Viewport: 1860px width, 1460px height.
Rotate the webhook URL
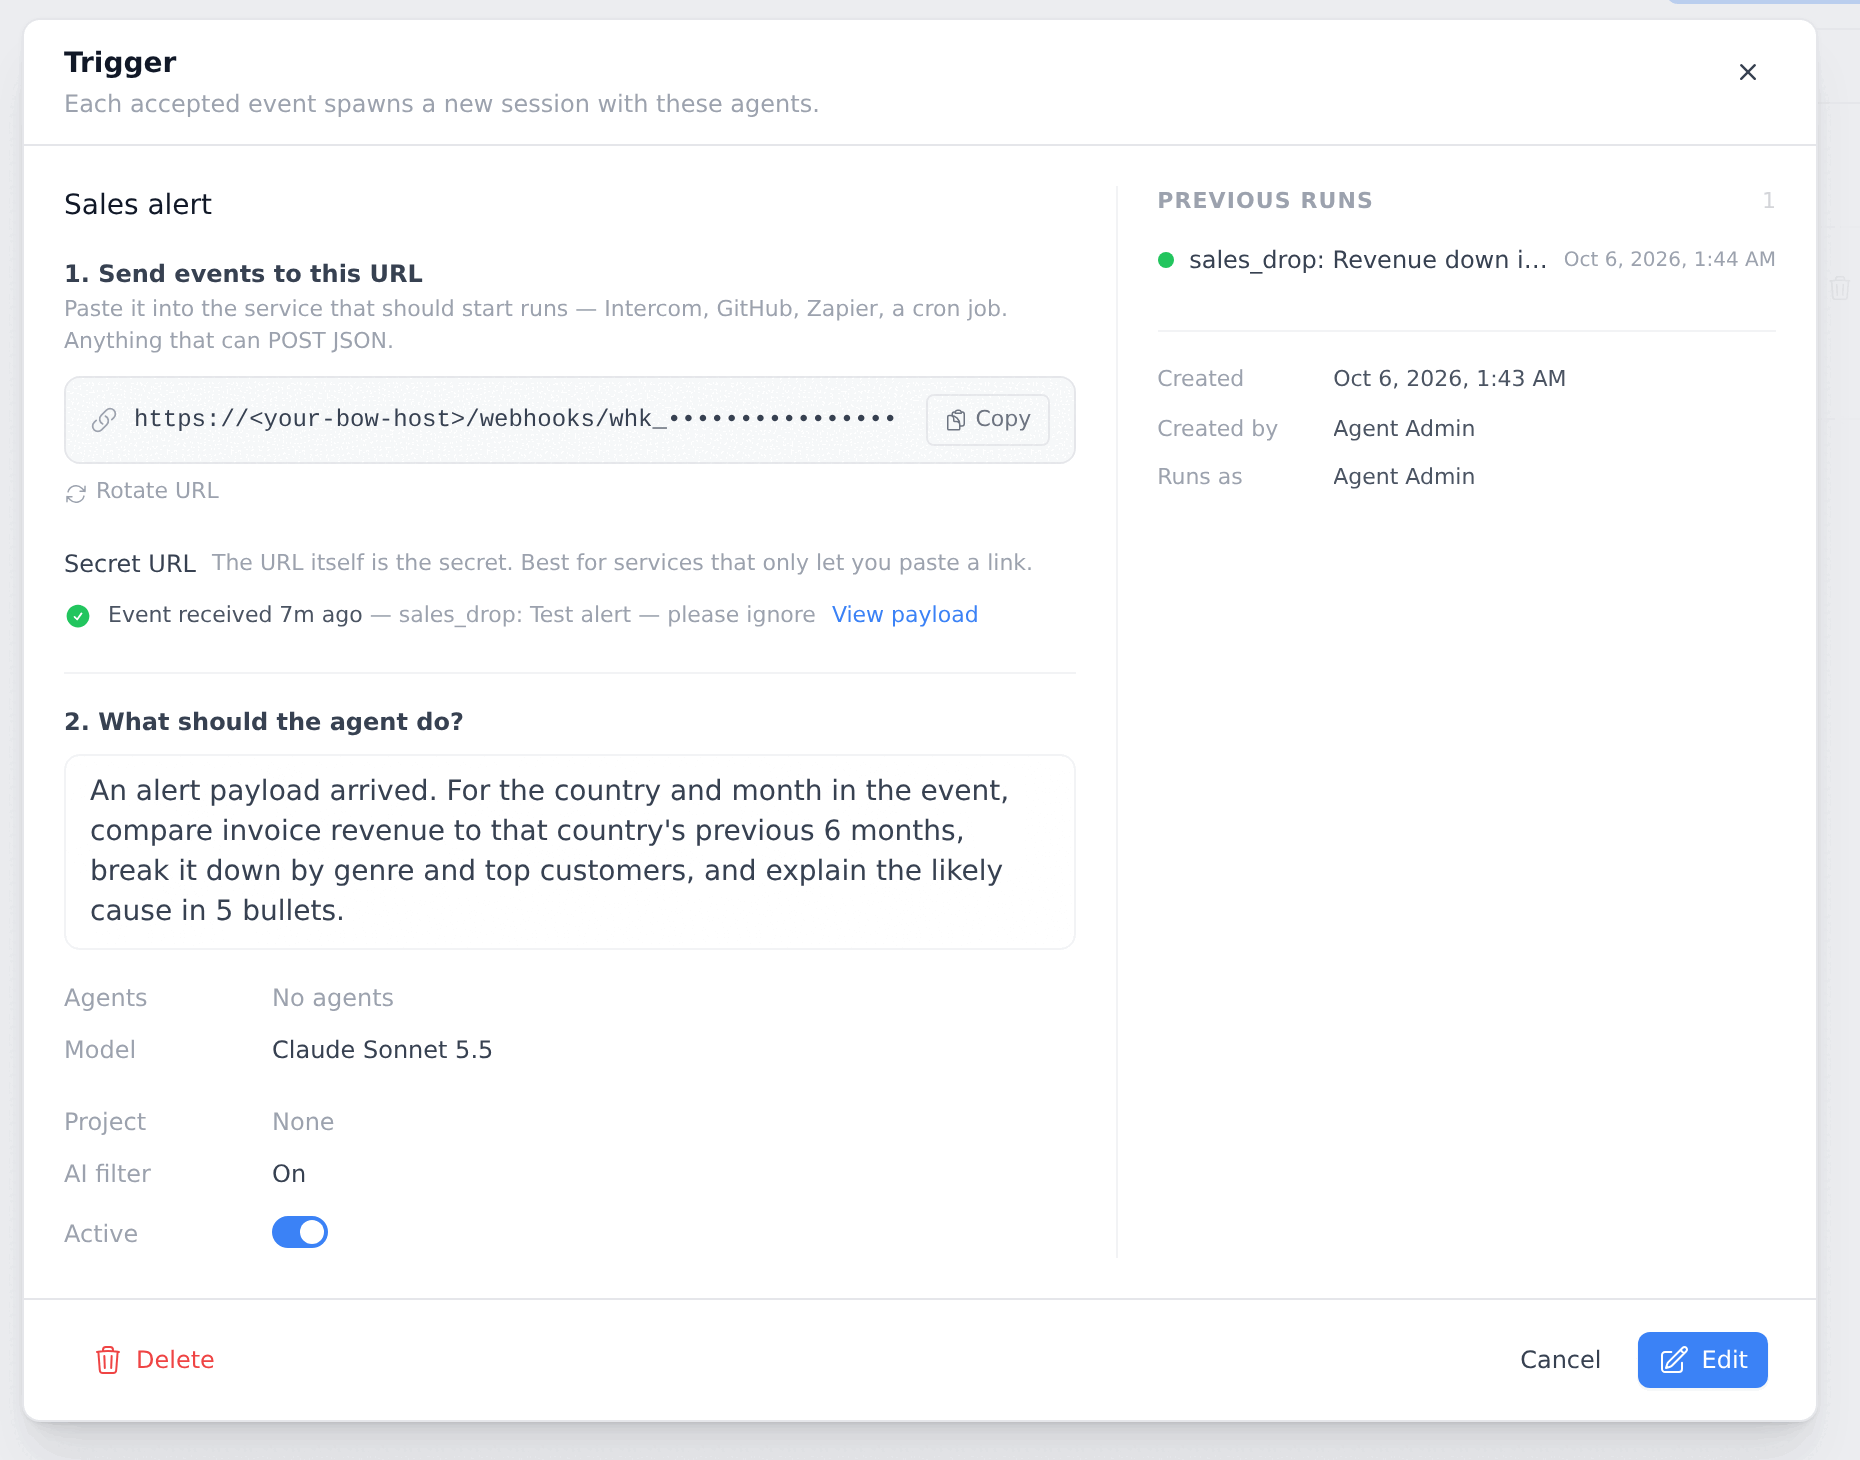[142, 491]
